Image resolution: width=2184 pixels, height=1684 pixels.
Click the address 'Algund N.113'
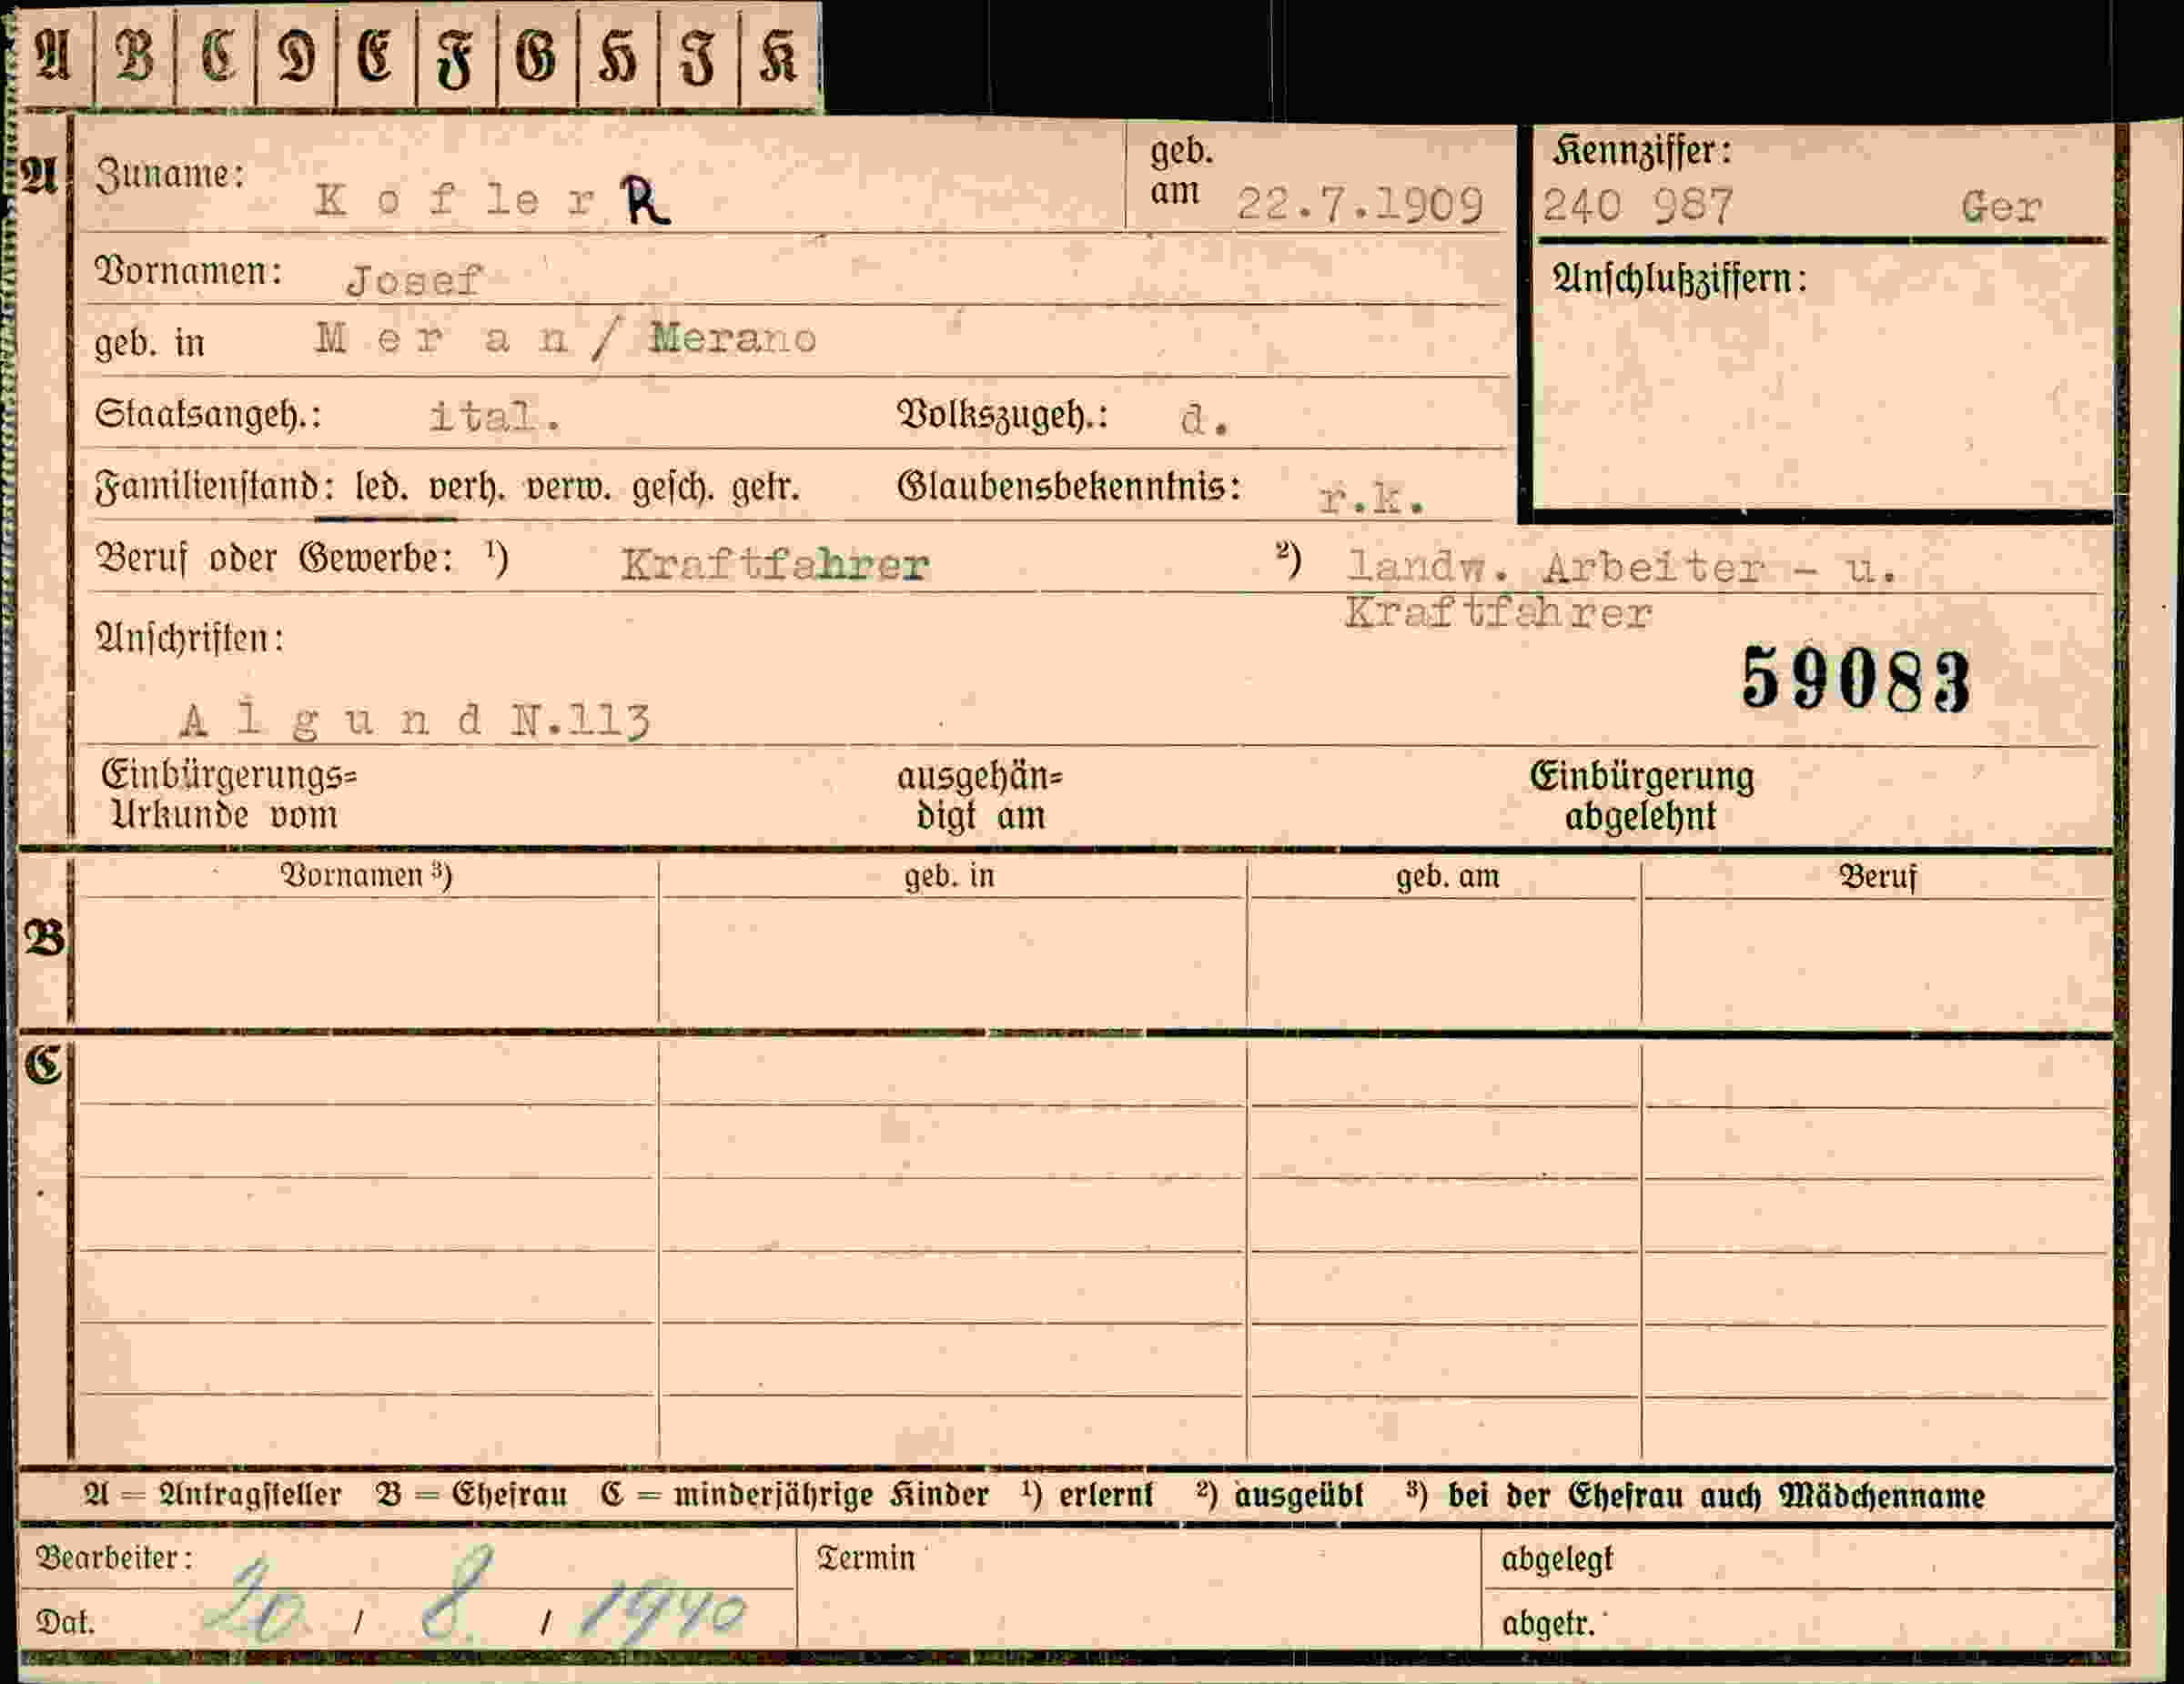coord(415,720)
